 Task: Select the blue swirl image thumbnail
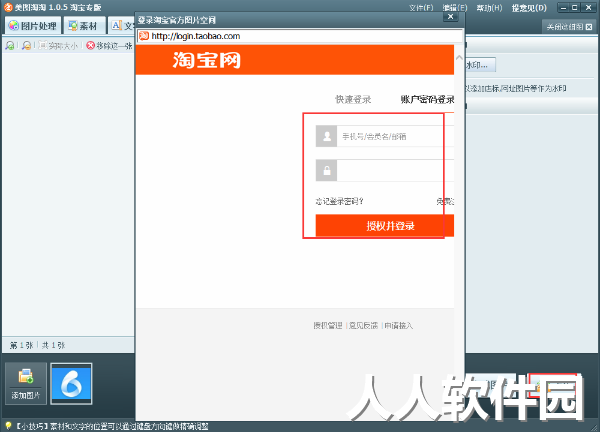click(71, 383)
